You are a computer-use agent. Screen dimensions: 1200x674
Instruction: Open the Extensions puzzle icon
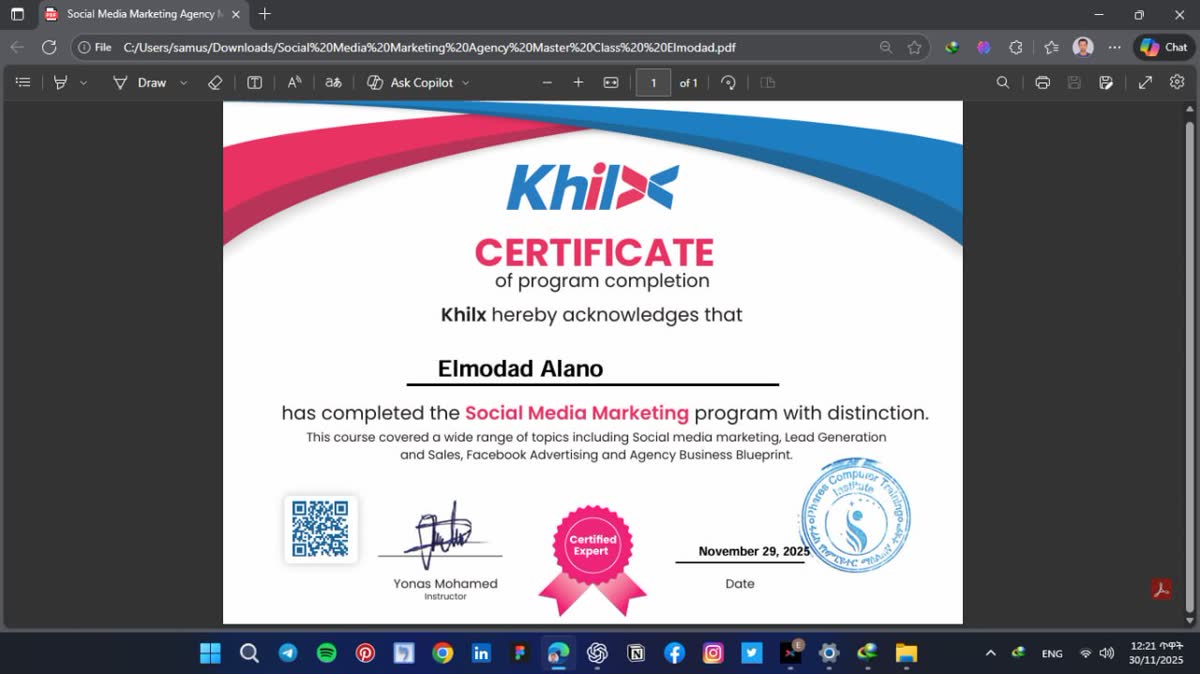pyautogui.click(x=1016, y=47)
